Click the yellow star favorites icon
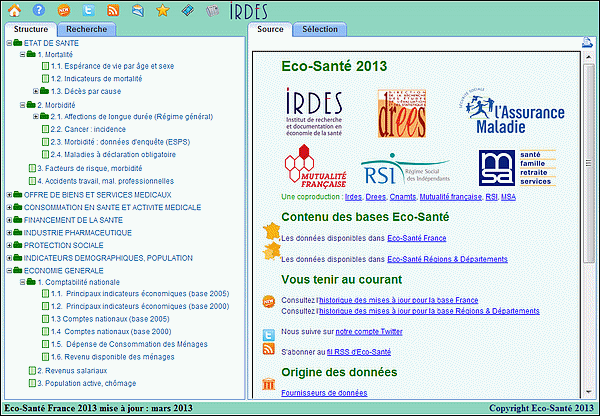Screen dimensions: 600x416 [163, 10]
